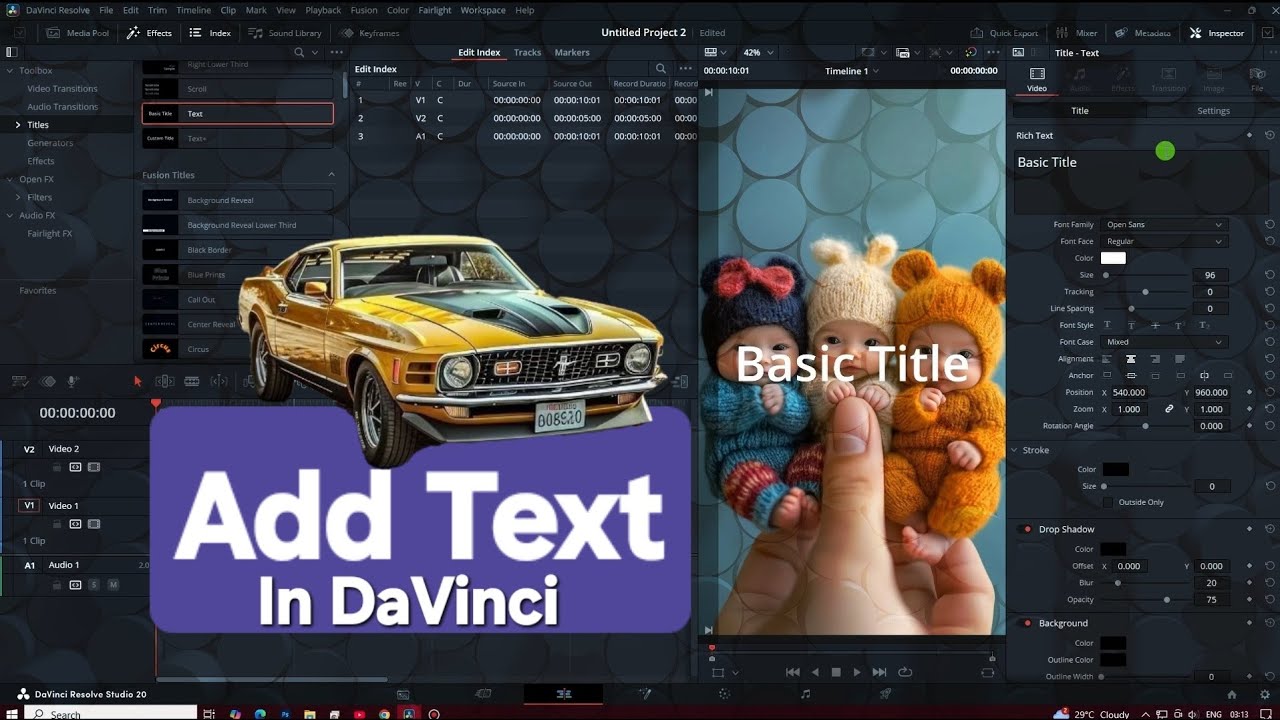Mute the Audio 1 track

(113, 584)
